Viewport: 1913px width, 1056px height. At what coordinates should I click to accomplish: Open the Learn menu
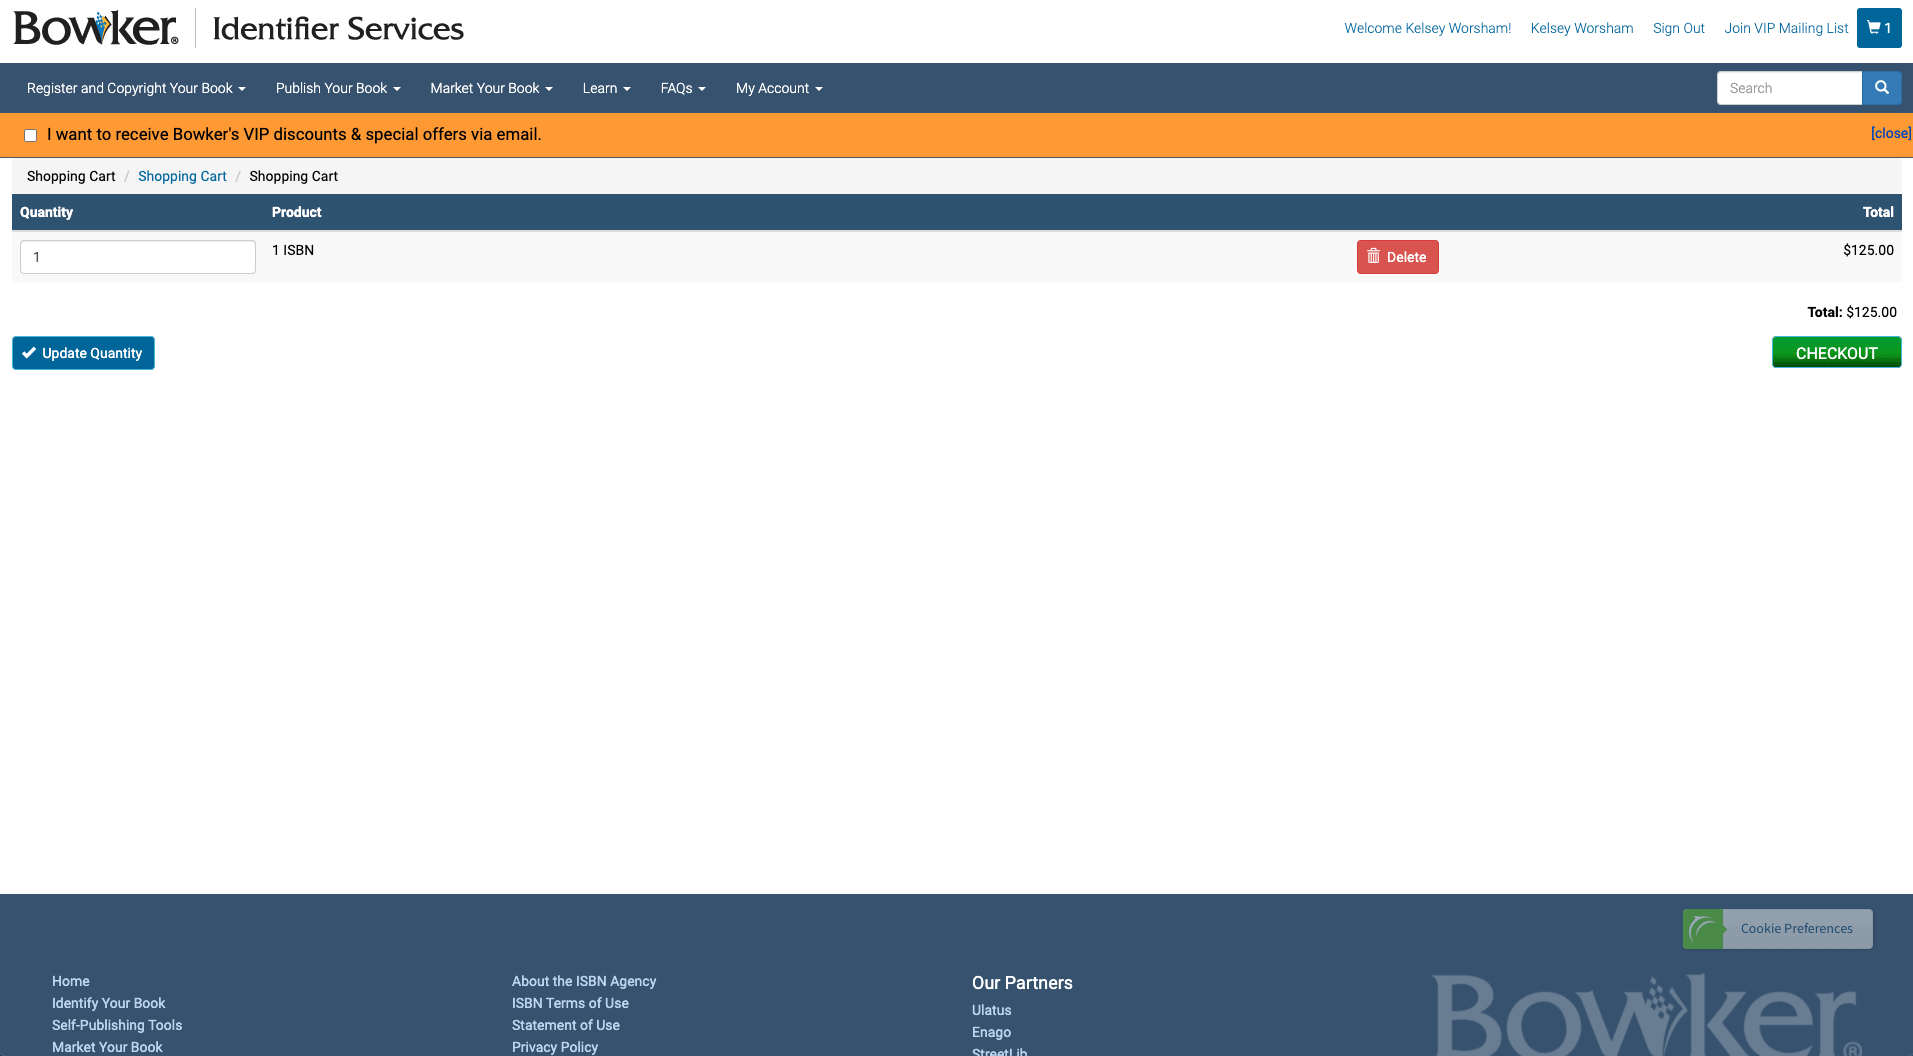(x=606, y=88)
